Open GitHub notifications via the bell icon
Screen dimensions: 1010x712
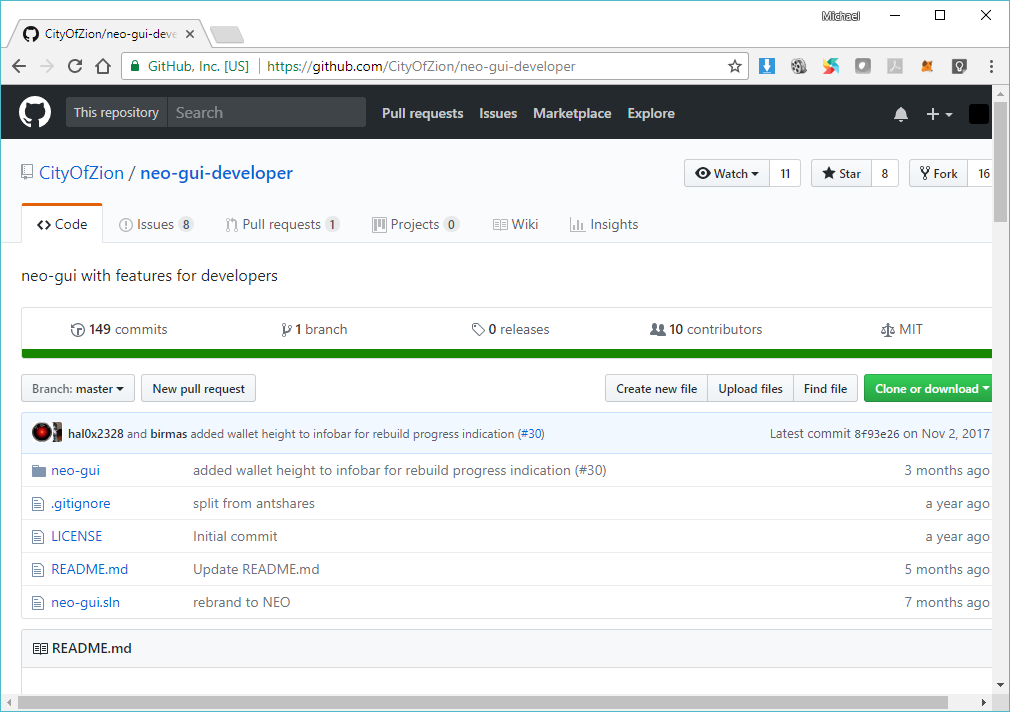pyautogui.click(x=901, y=114)
